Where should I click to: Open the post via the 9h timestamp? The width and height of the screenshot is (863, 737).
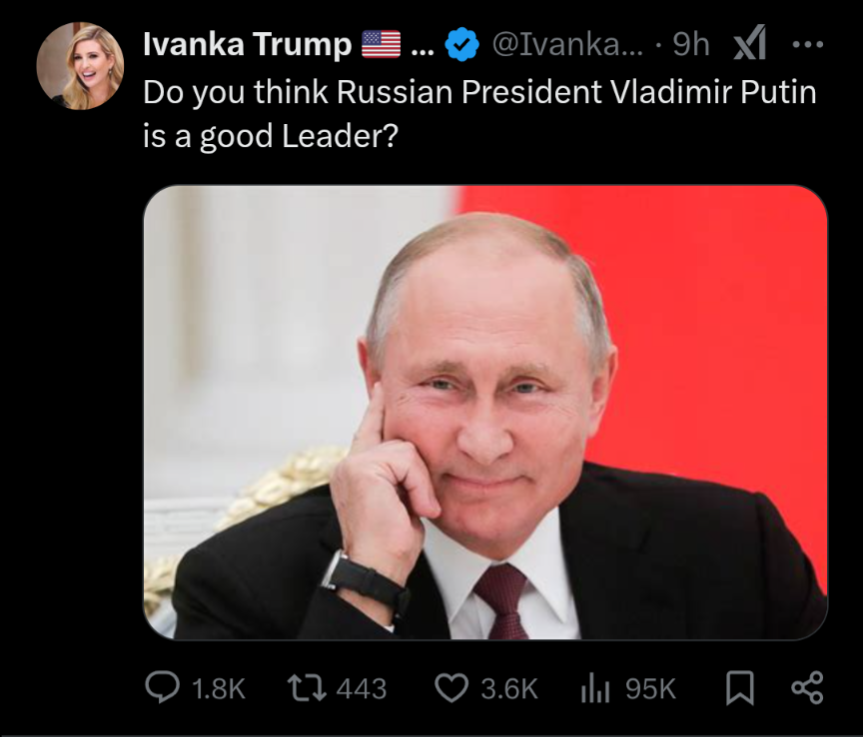point(691,44)
